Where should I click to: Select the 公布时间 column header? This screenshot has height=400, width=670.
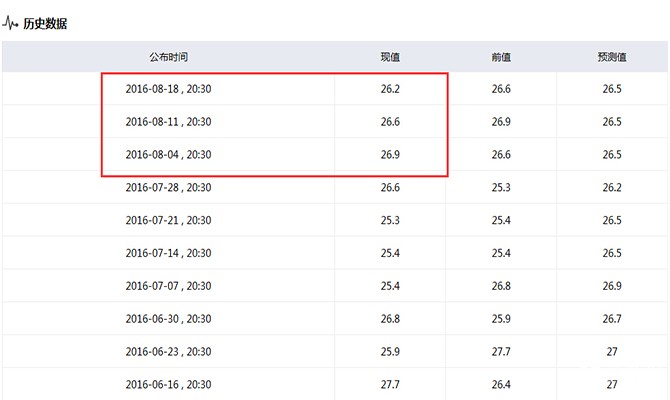(x=168, y=57)
